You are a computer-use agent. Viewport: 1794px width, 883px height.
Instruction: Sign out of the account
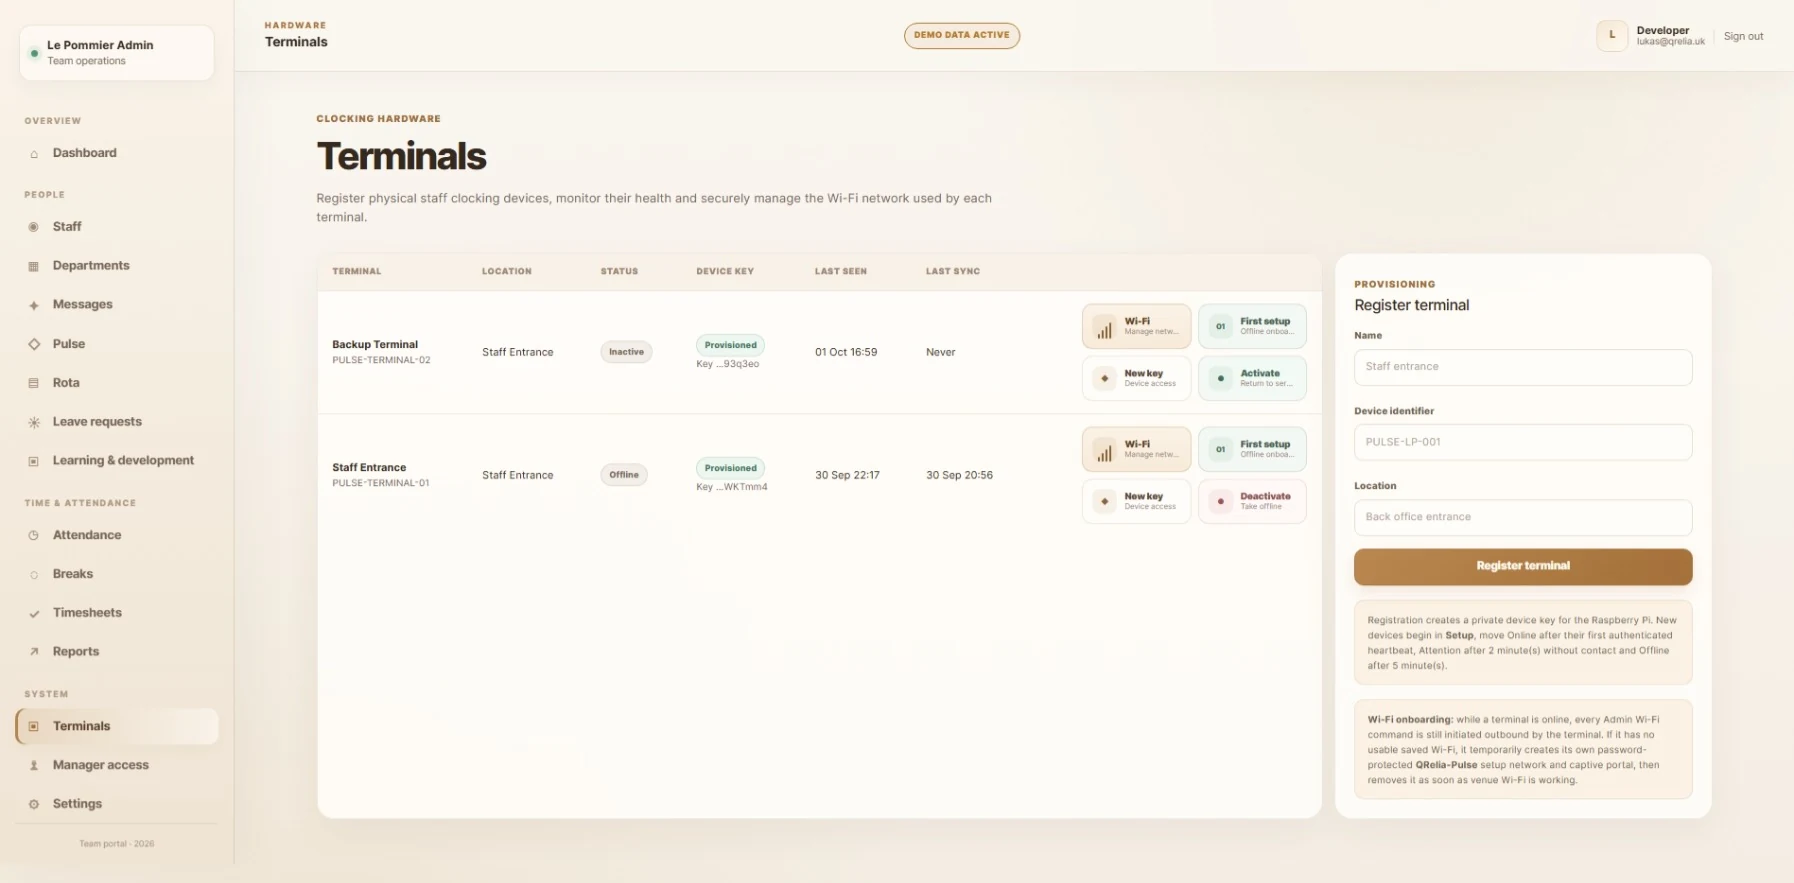click(x=1743, y=37)
